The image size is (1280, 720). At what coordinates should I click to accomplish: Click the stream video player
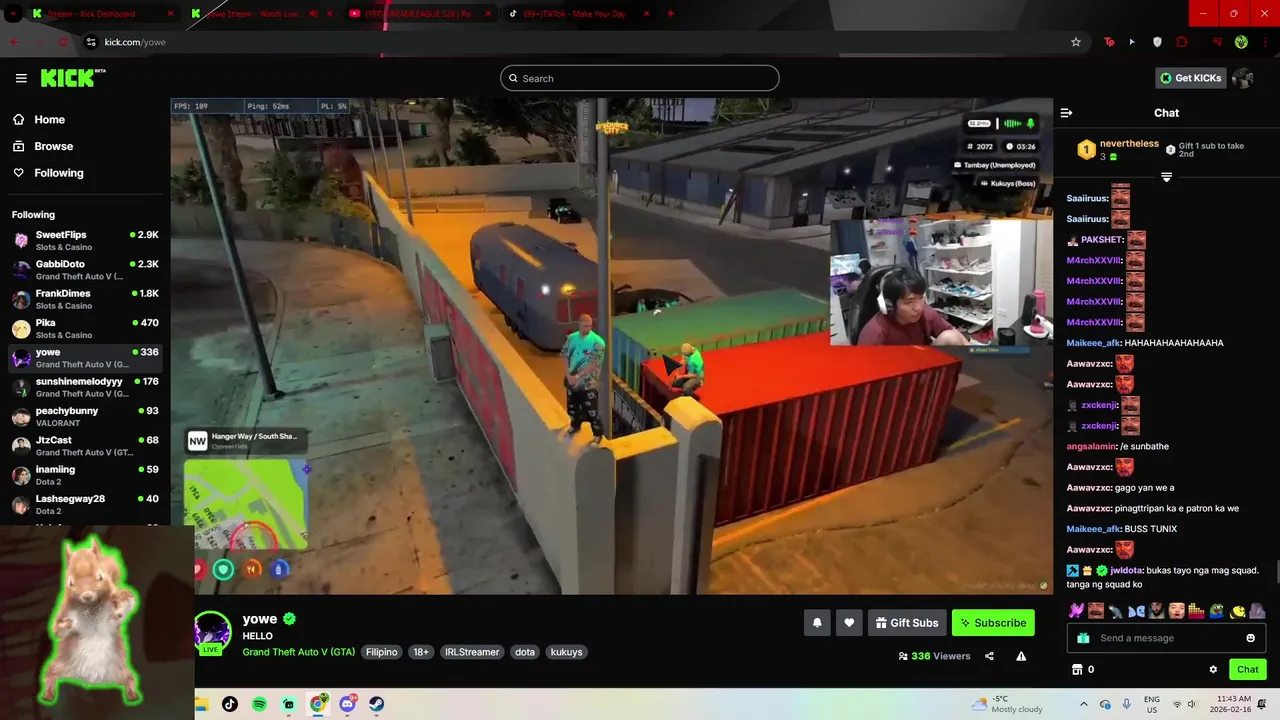pyautogui.click(x=611, y=346)
